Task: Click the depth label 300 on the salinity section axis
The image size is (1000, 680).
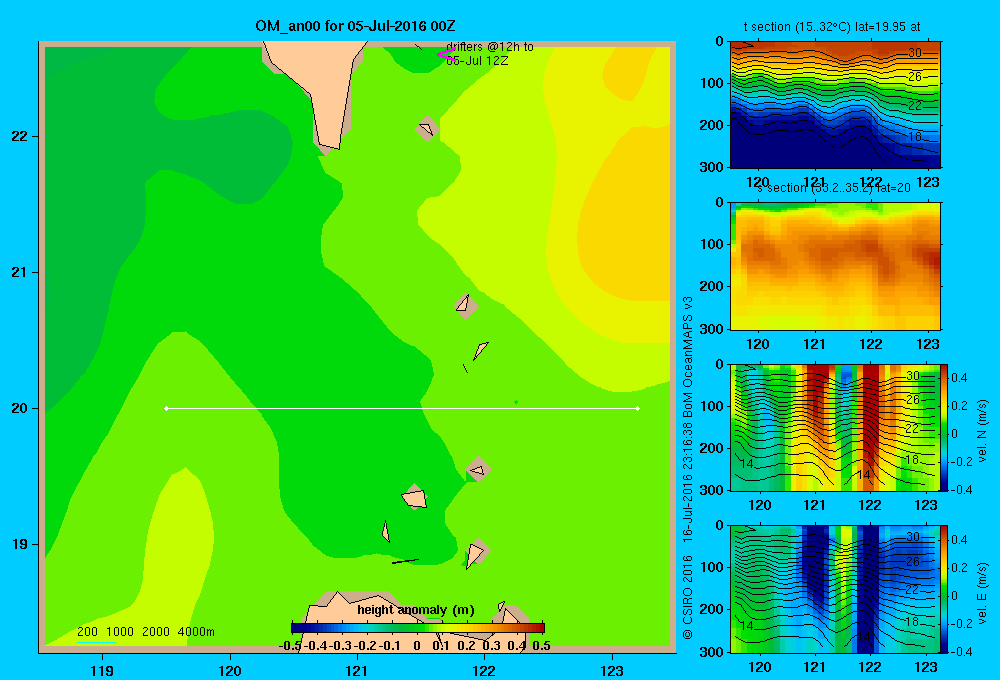Action: click(x=711, y=328)
